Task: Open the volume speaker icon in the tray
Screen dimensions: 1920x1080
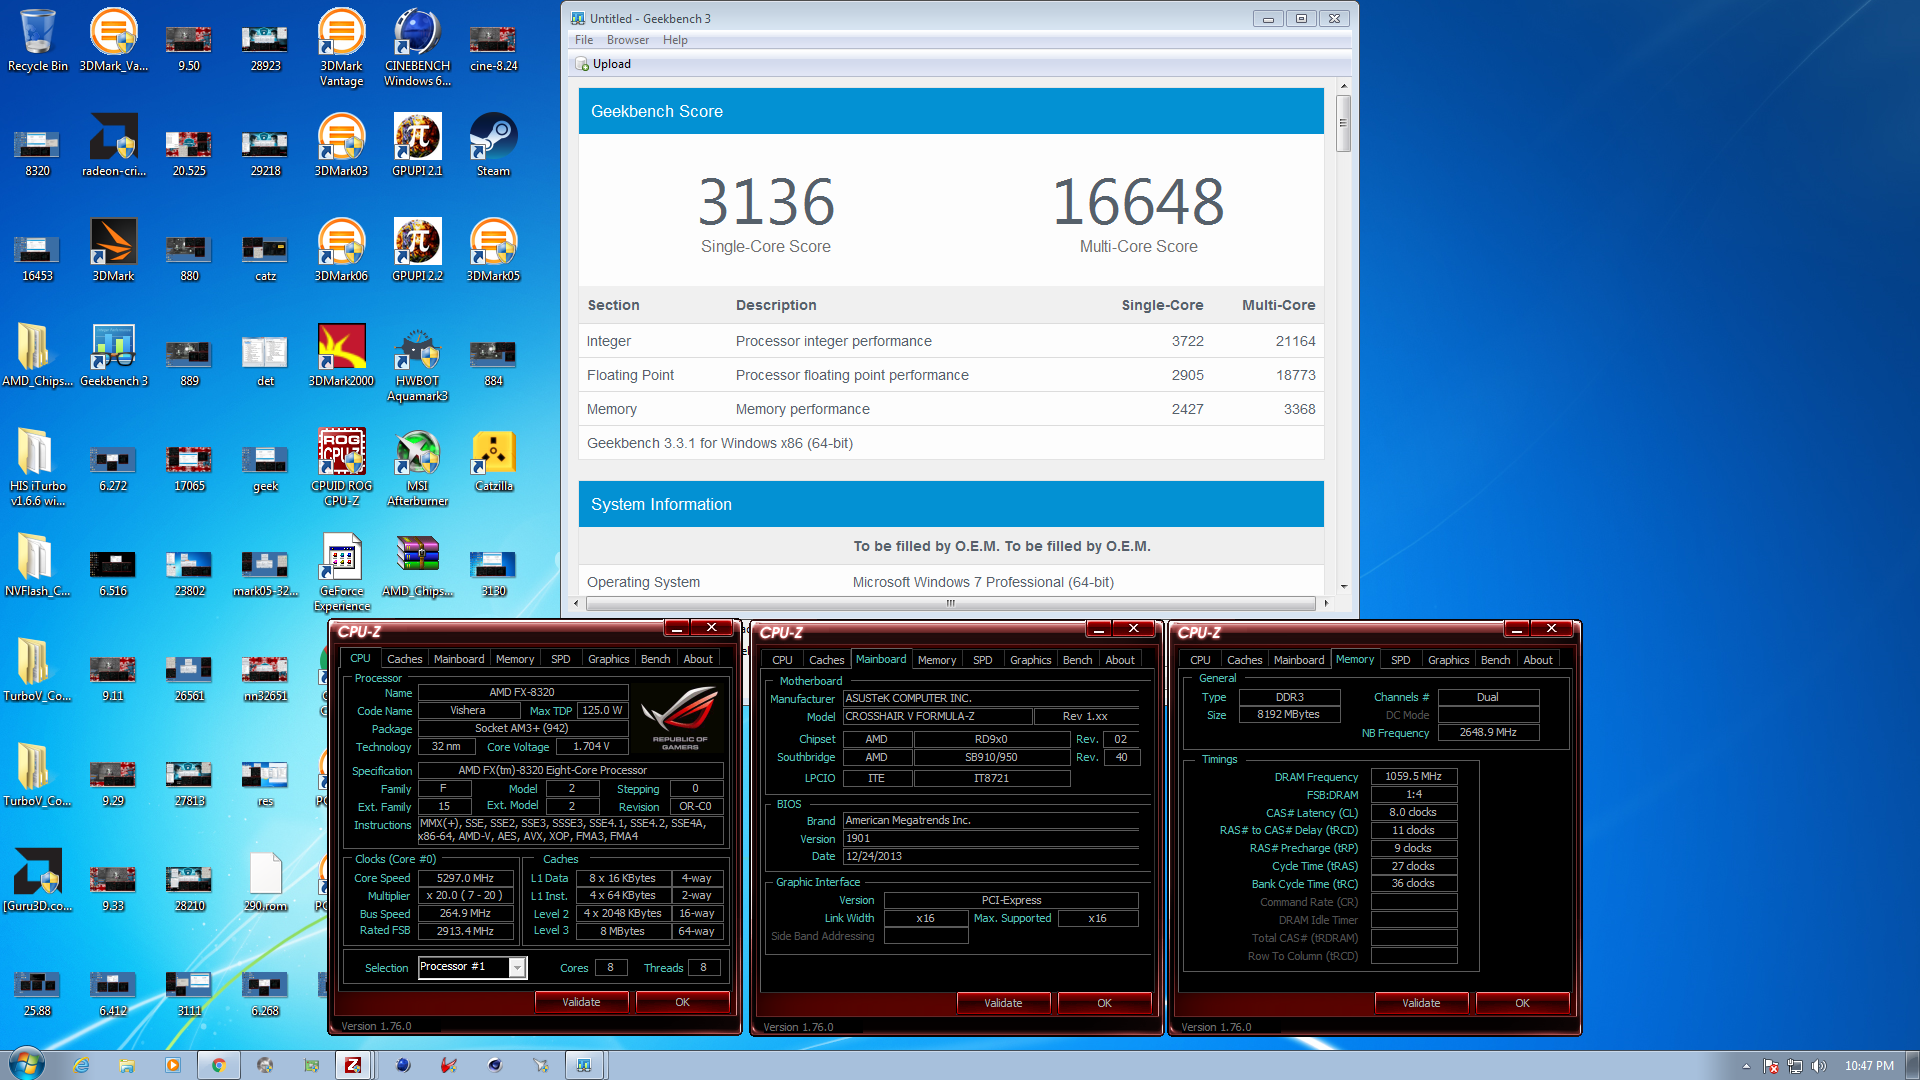Action: [x=1818, y=1065]
